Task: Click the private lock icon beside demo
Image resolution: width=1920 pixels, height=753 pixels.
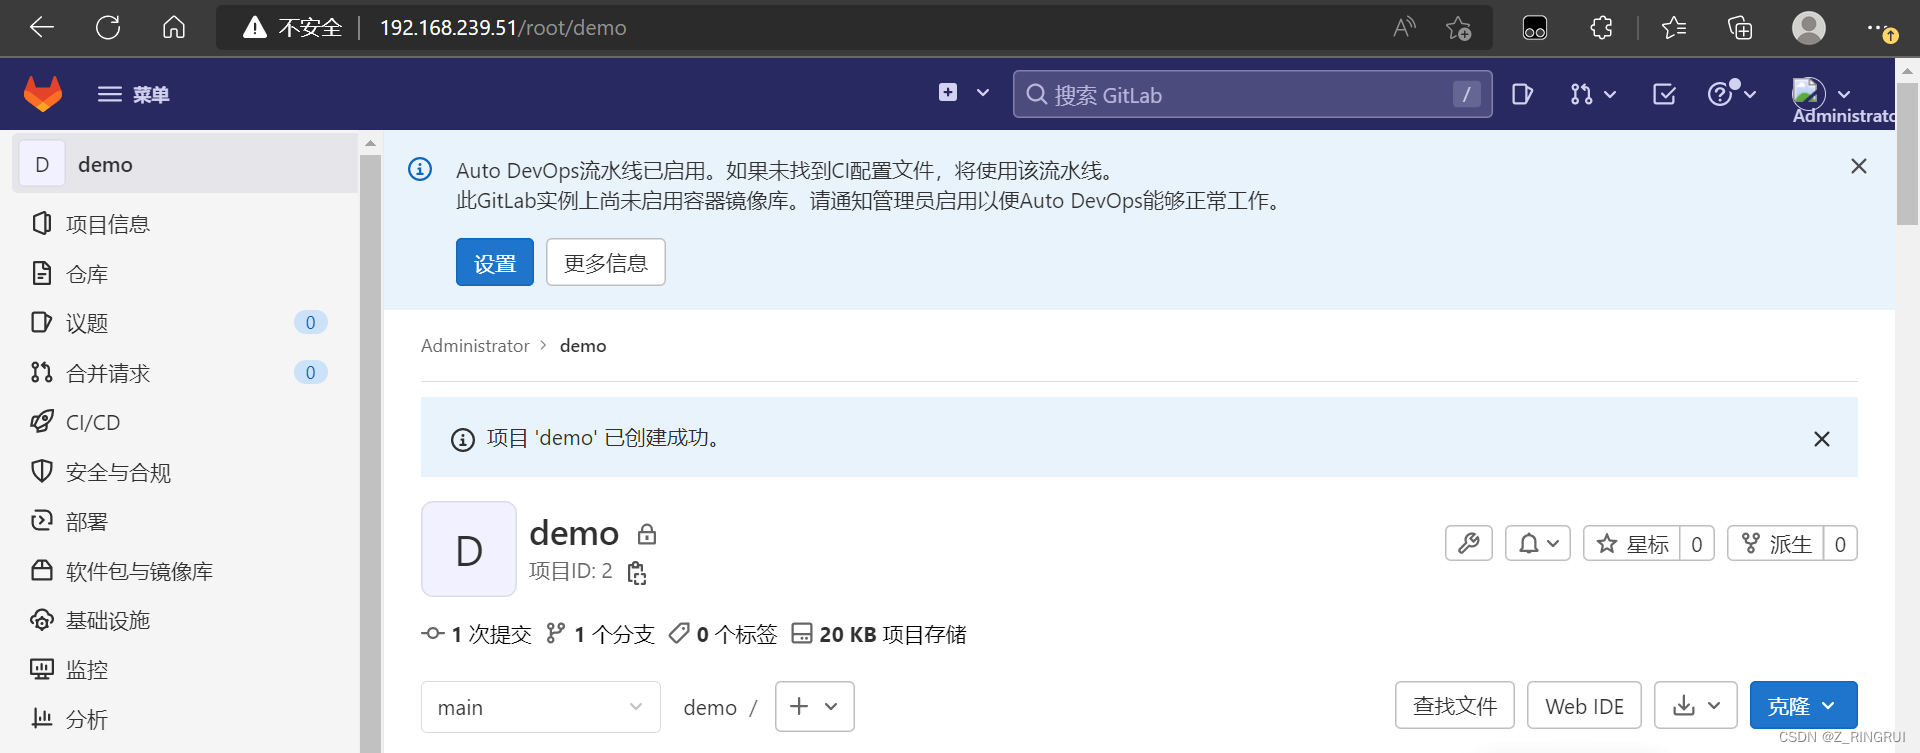Action: click(647, 534)
